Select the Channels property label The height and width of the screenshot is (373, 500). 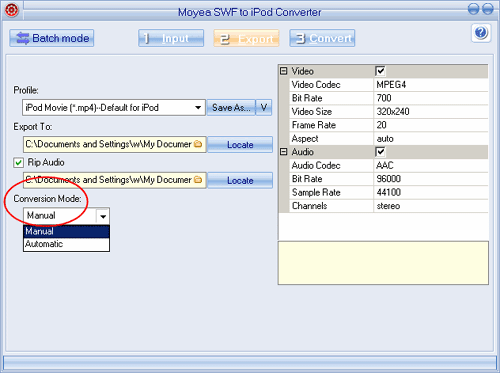pyautogui.click(x=309, y=206)
